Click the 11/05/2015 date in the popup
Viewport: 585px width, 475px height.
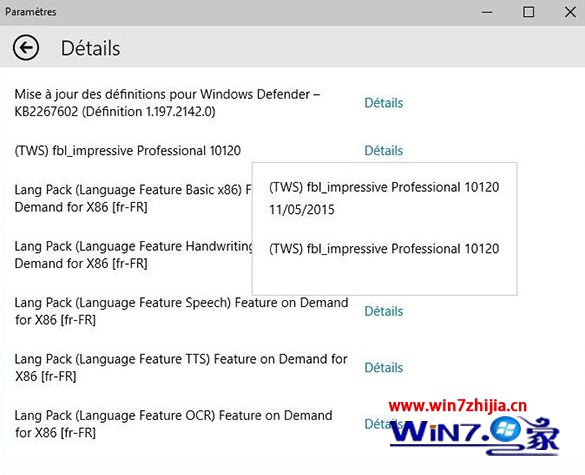pyautogui.click(x=302, y=210)
